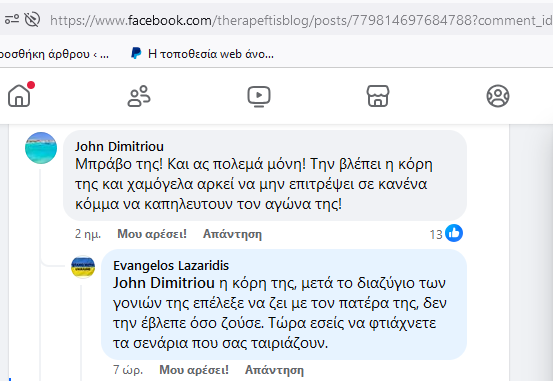Viewport: 553px width, 381px height.
Task: Open John Dimitriou name link in first comment
Action: coord(119,146)
